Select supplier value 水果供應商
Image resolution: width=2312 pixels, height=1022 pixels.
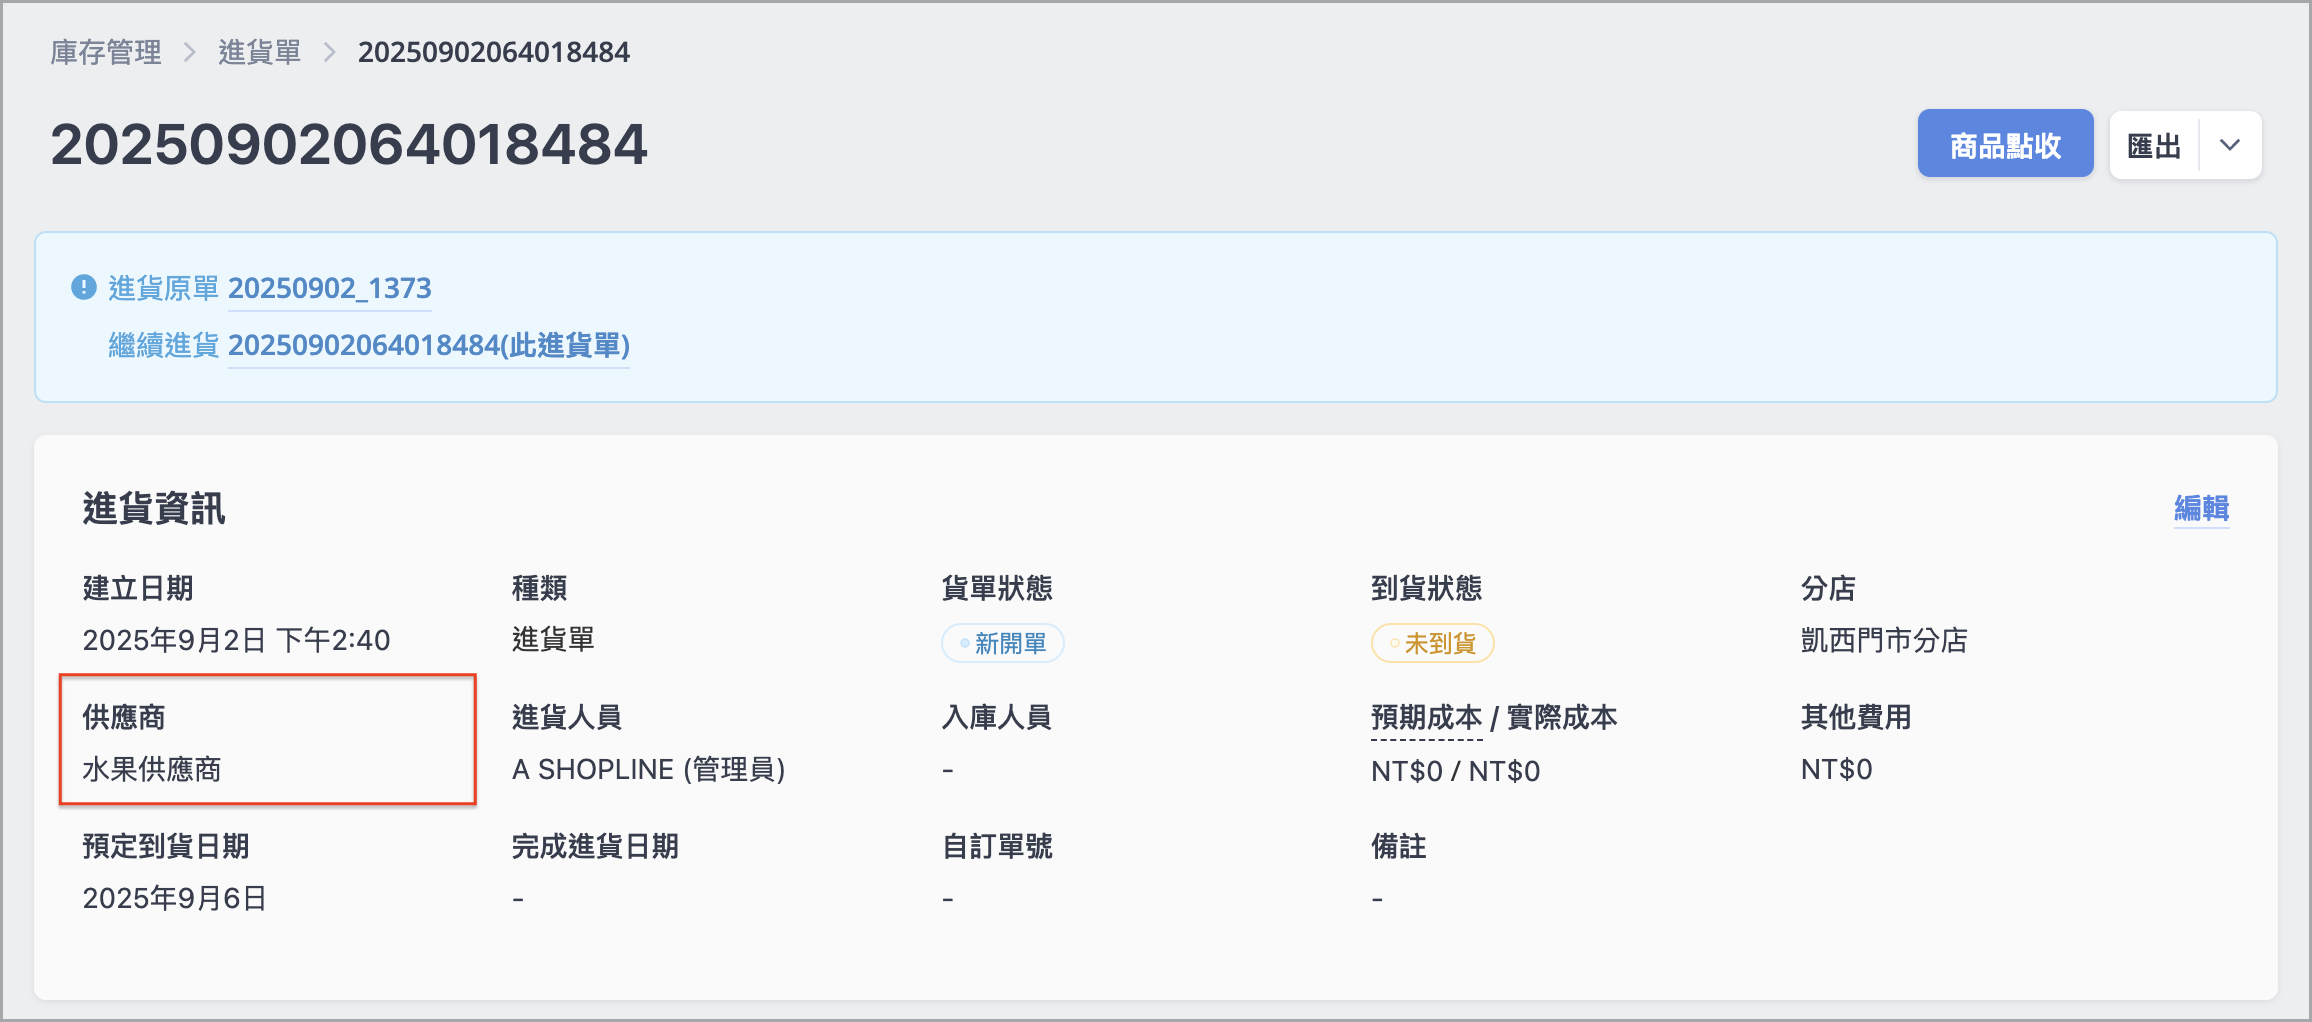click(x=152, y=769)
